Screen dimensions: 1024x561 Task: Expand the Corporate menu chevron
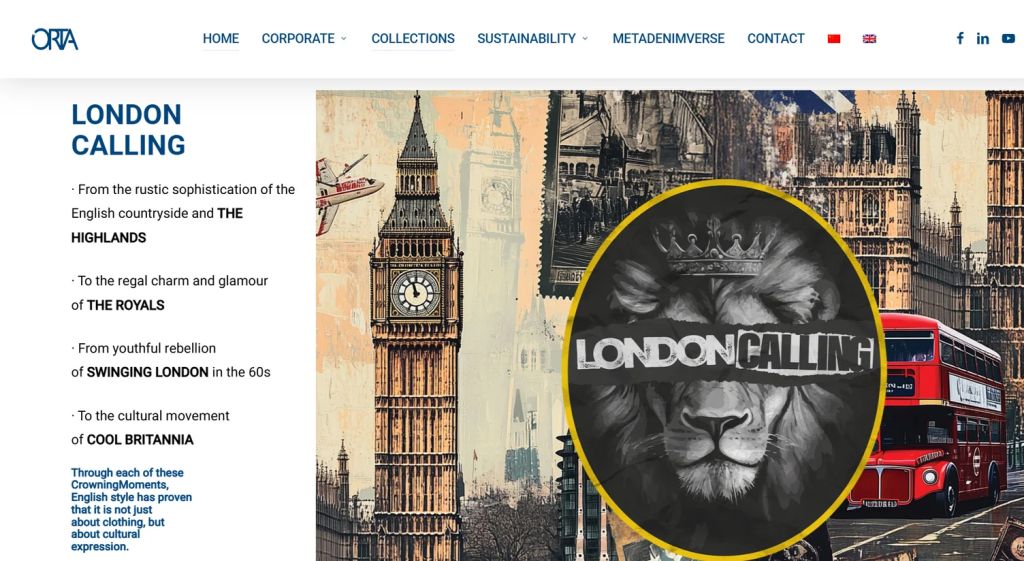click(344, 39)
